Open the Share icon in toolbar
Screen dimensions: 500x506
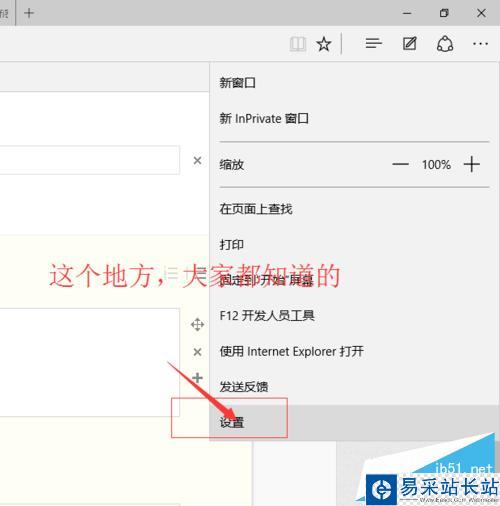(445, 44)
